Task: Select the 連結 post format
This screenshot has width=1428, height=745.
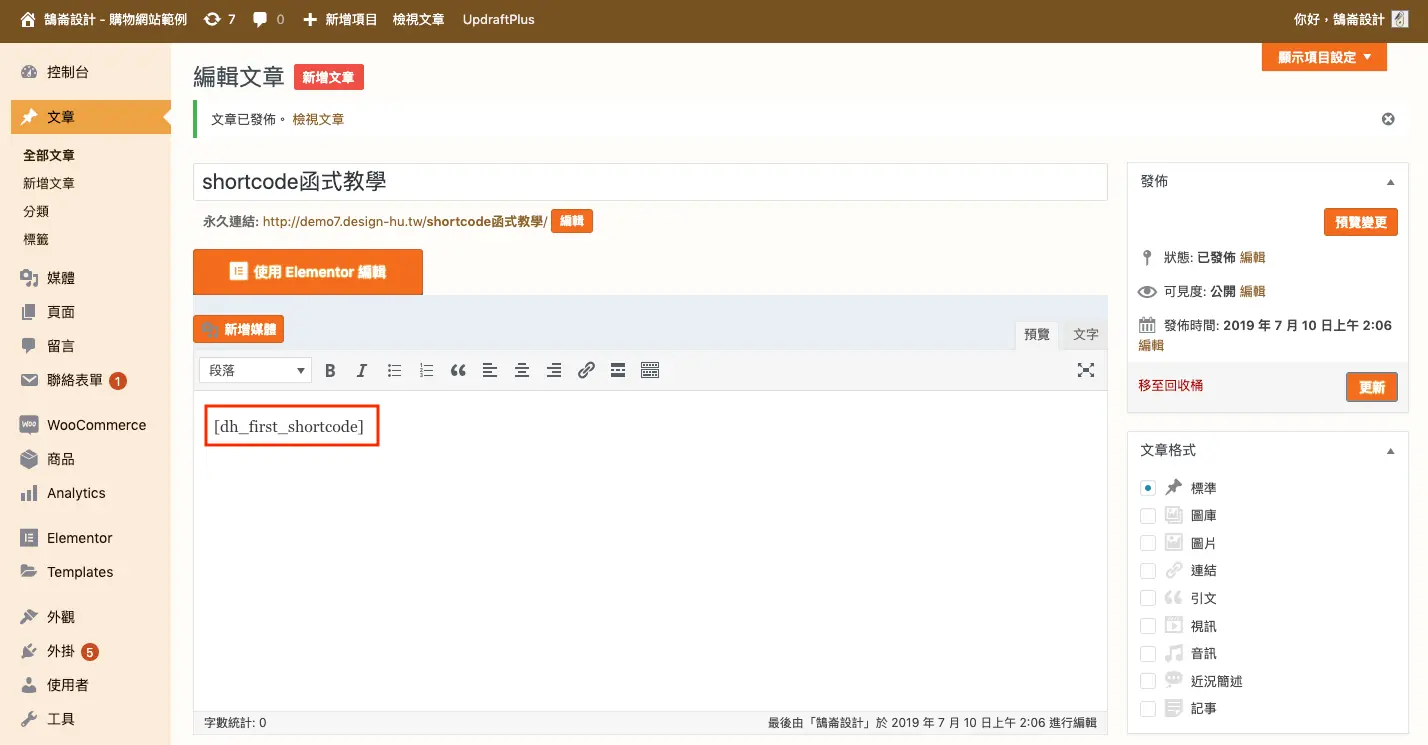Action: [x=1148, y=571]
